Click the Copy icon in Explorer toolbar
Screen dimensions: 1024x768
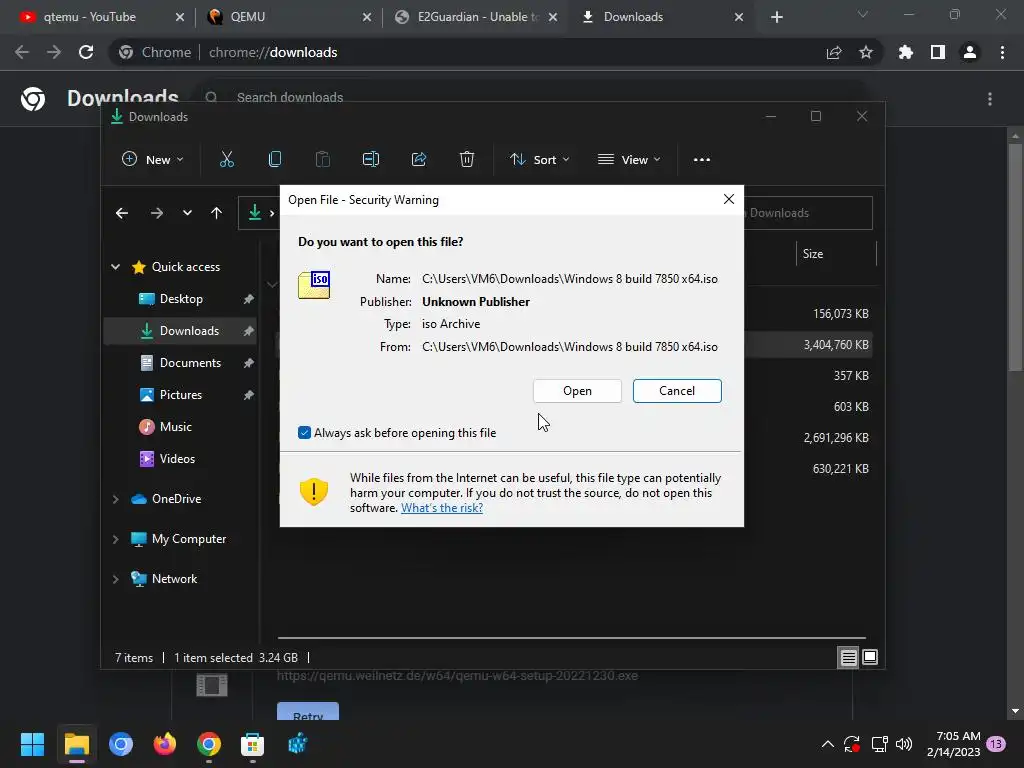(x=275, y=159)
